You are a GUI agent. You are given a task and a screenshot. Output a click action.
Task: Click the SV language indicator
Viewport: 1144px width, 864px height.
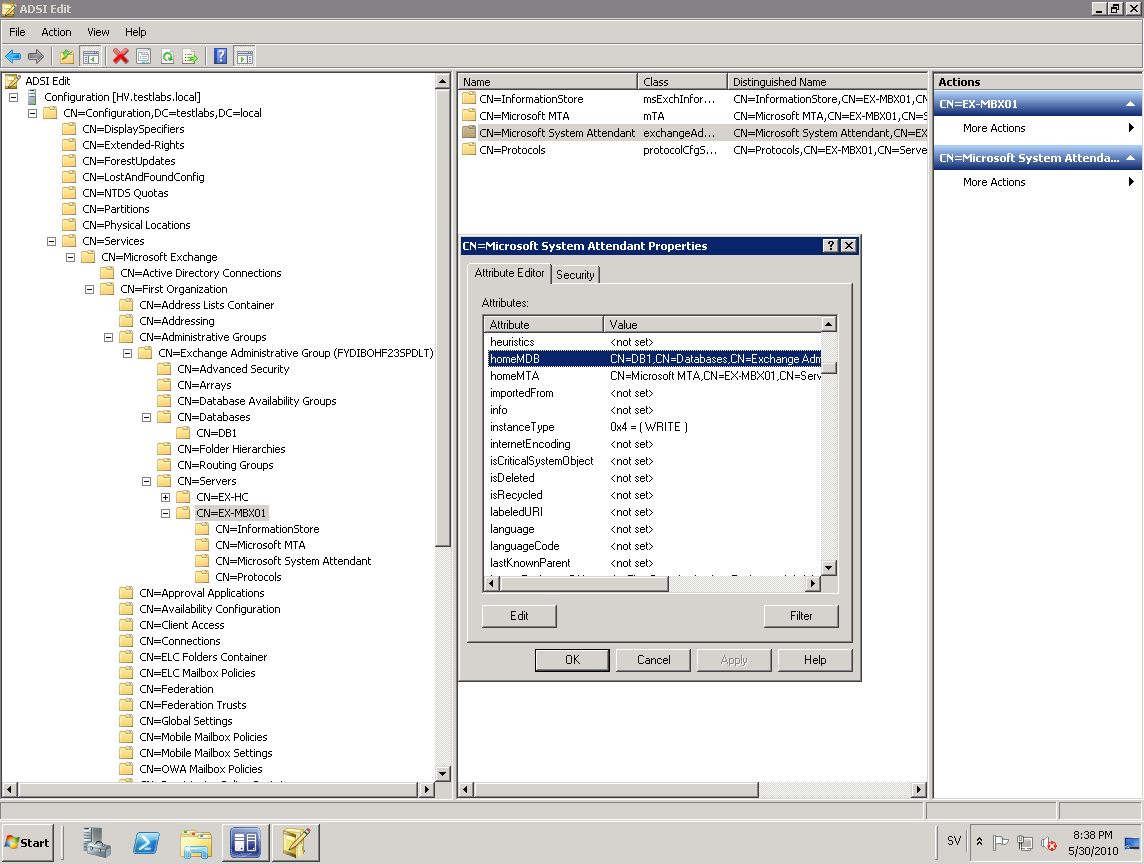(x=954, y=841)
